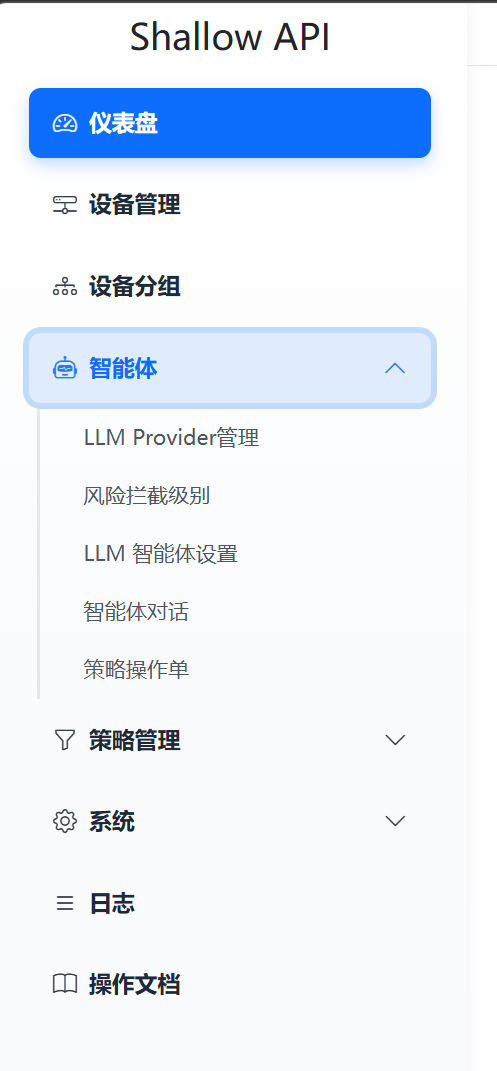This screenshot has height=1071, width=497.
Task: Open the 设备分组 text label
Action: [x=134, y=287]
